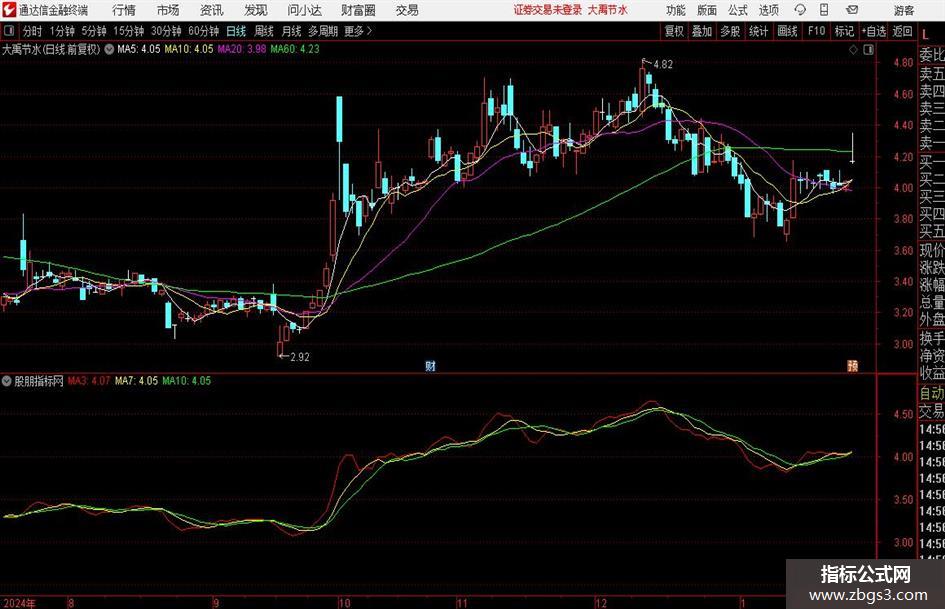Add stock with +自选 button
Image resolution: width=945 pixels, height=609 pixels.
point(874,31)
